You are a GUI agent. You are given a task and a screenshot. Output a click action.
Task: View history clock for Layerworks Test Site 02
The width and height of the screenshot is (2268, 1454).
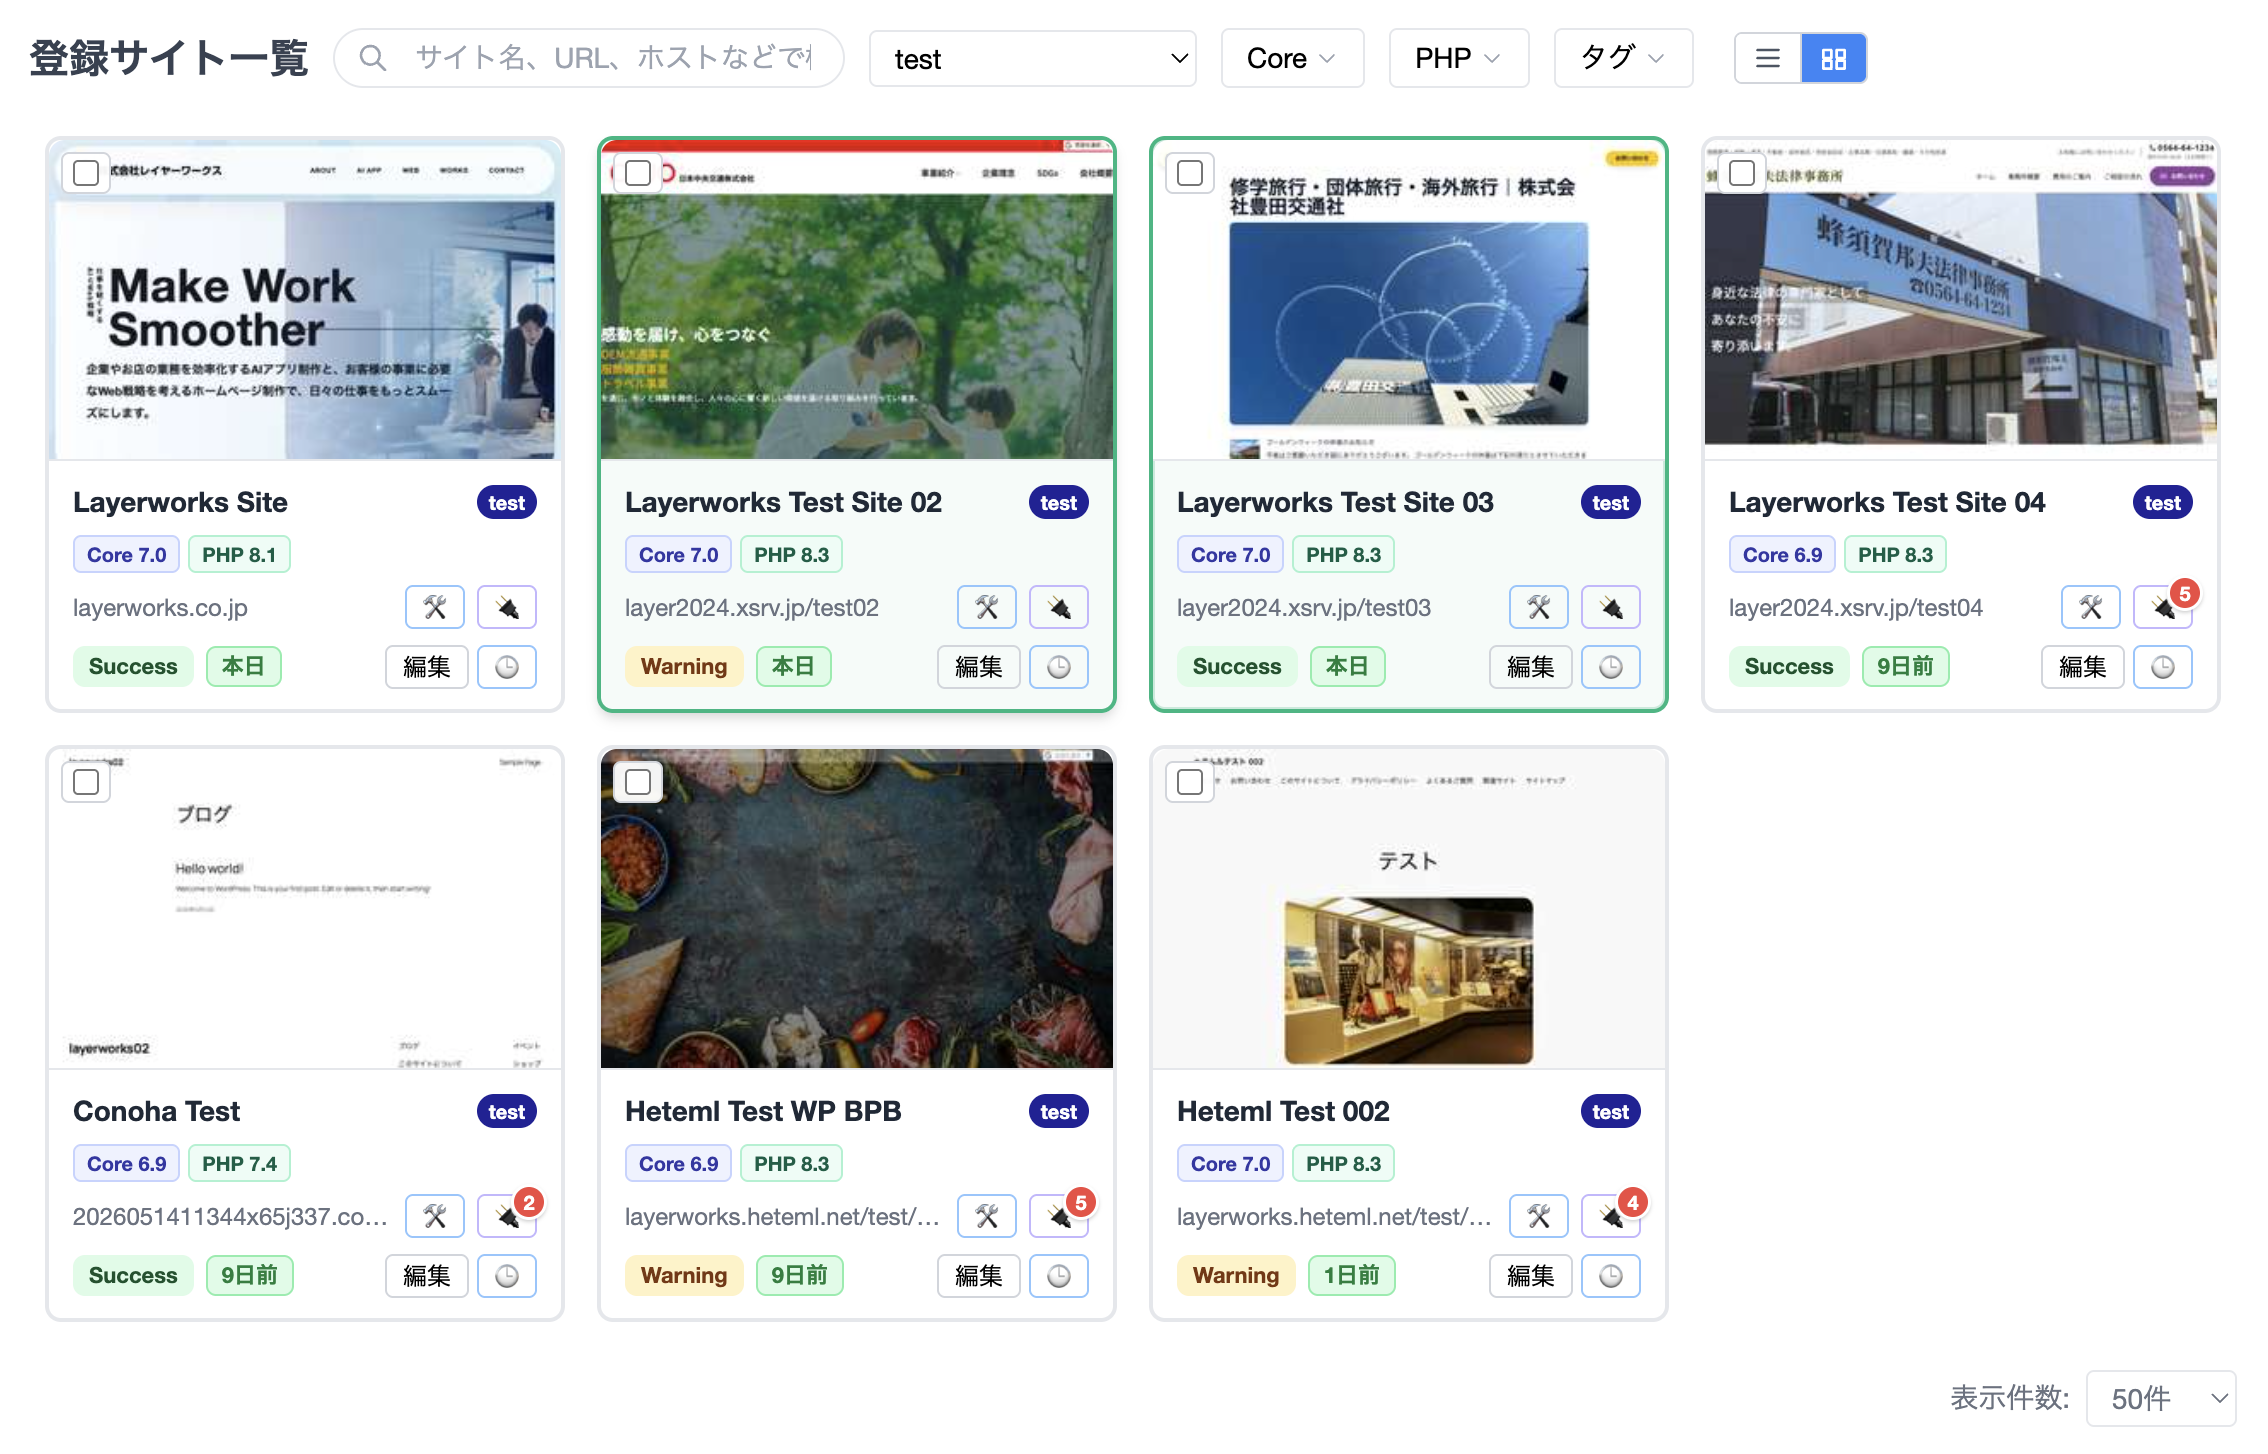pos(1059,667)
